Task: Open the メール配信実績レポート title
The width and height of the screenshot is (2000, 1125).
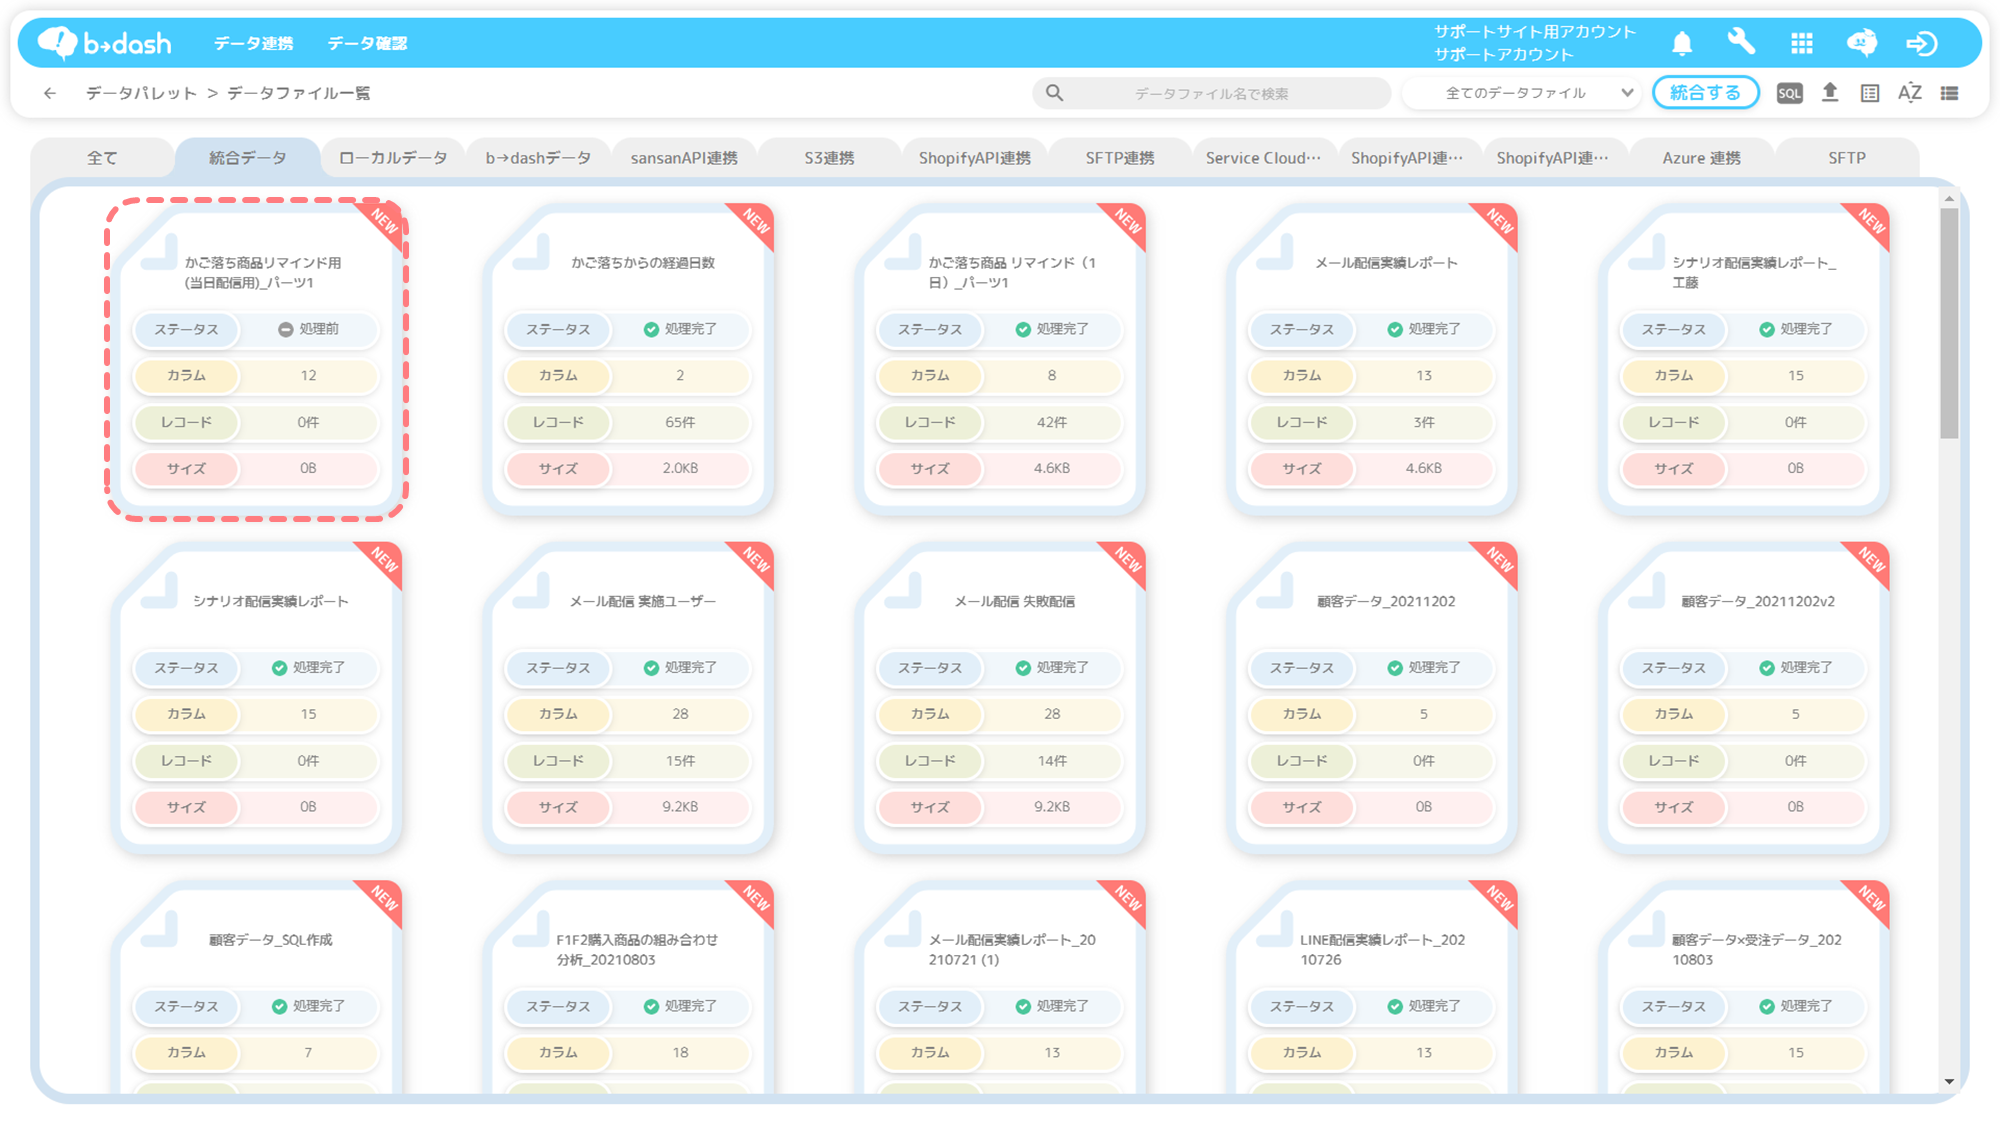Action: tap(1386, 263)
